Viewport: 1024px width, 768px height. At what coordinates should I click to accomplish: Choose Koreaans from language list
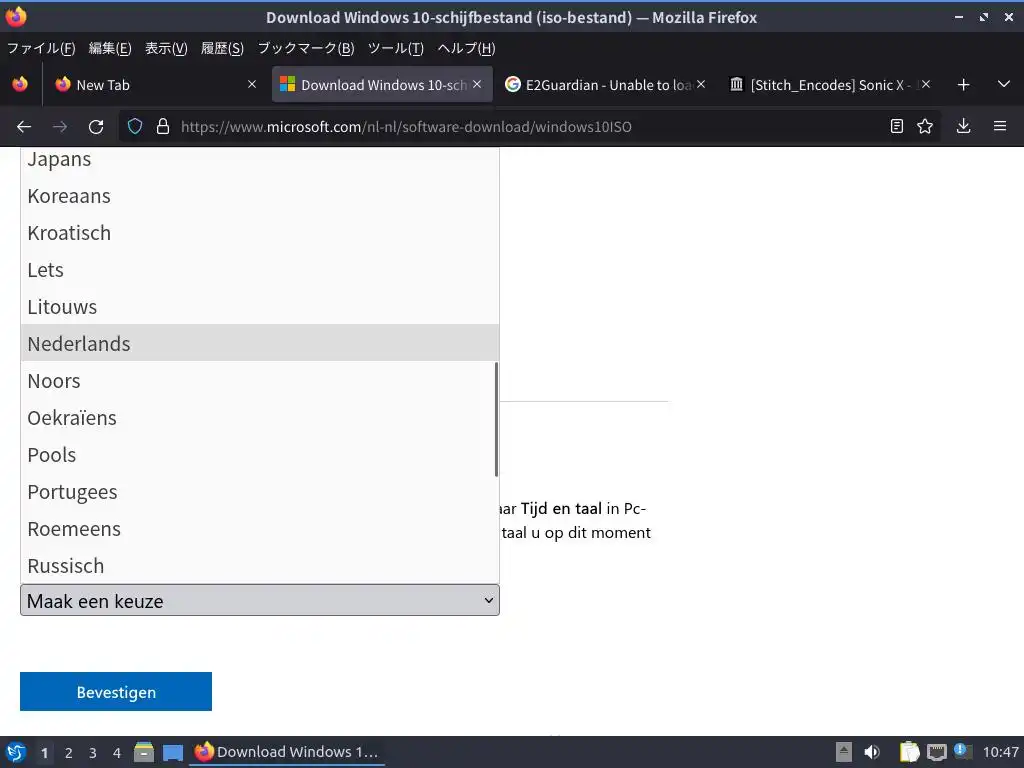[260, 196]
